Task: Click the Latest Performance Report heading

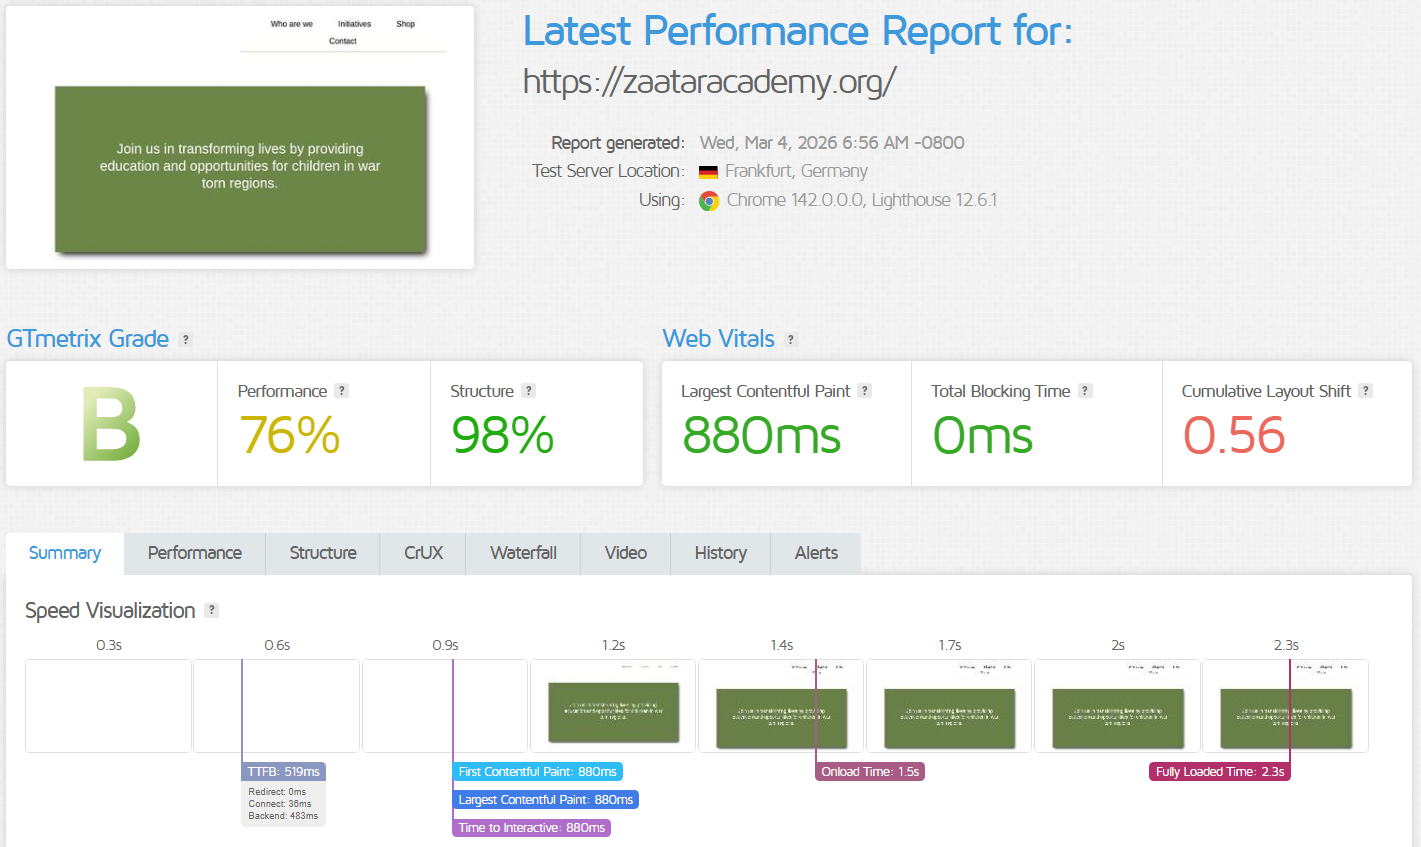Action: [x=798, y=32]
